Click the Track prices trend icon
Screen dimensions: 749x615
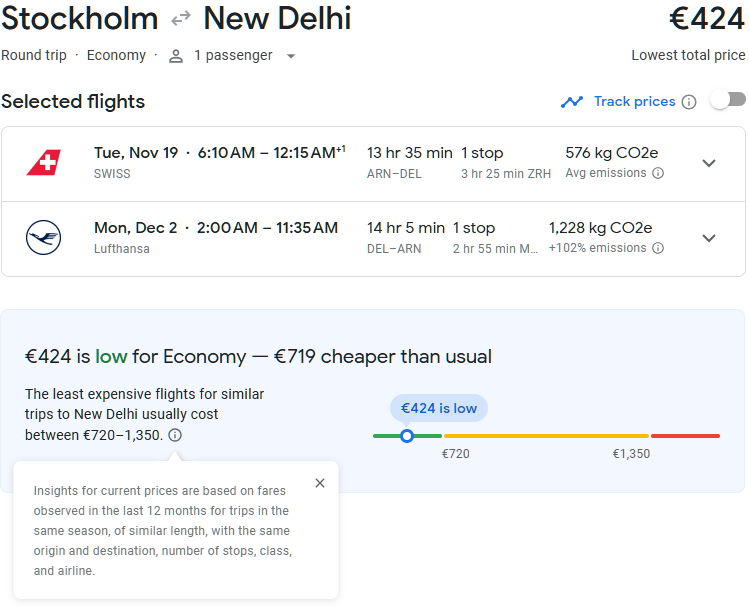(572, 101)
